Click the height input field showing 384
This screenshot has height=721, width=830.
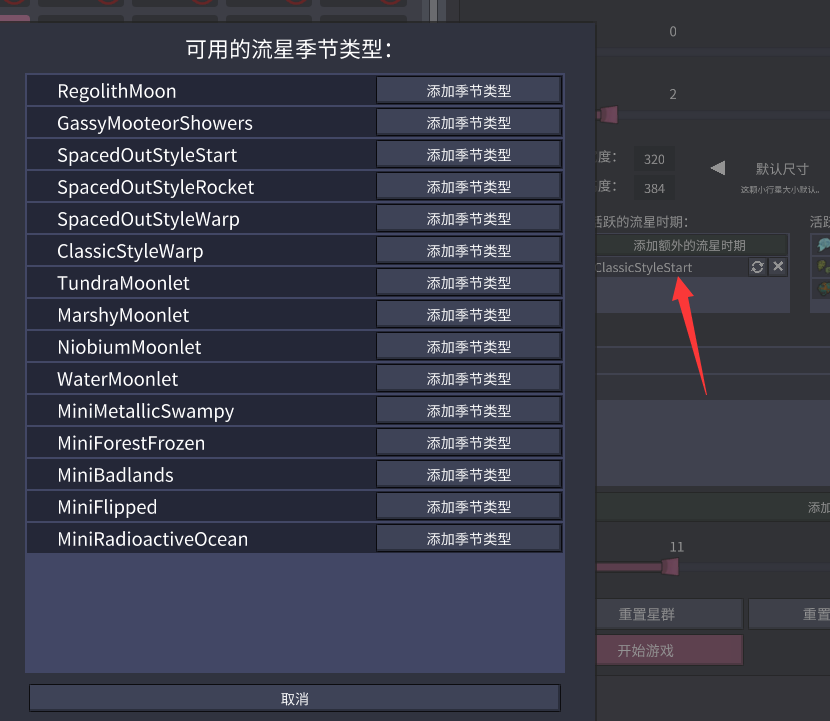656,188
